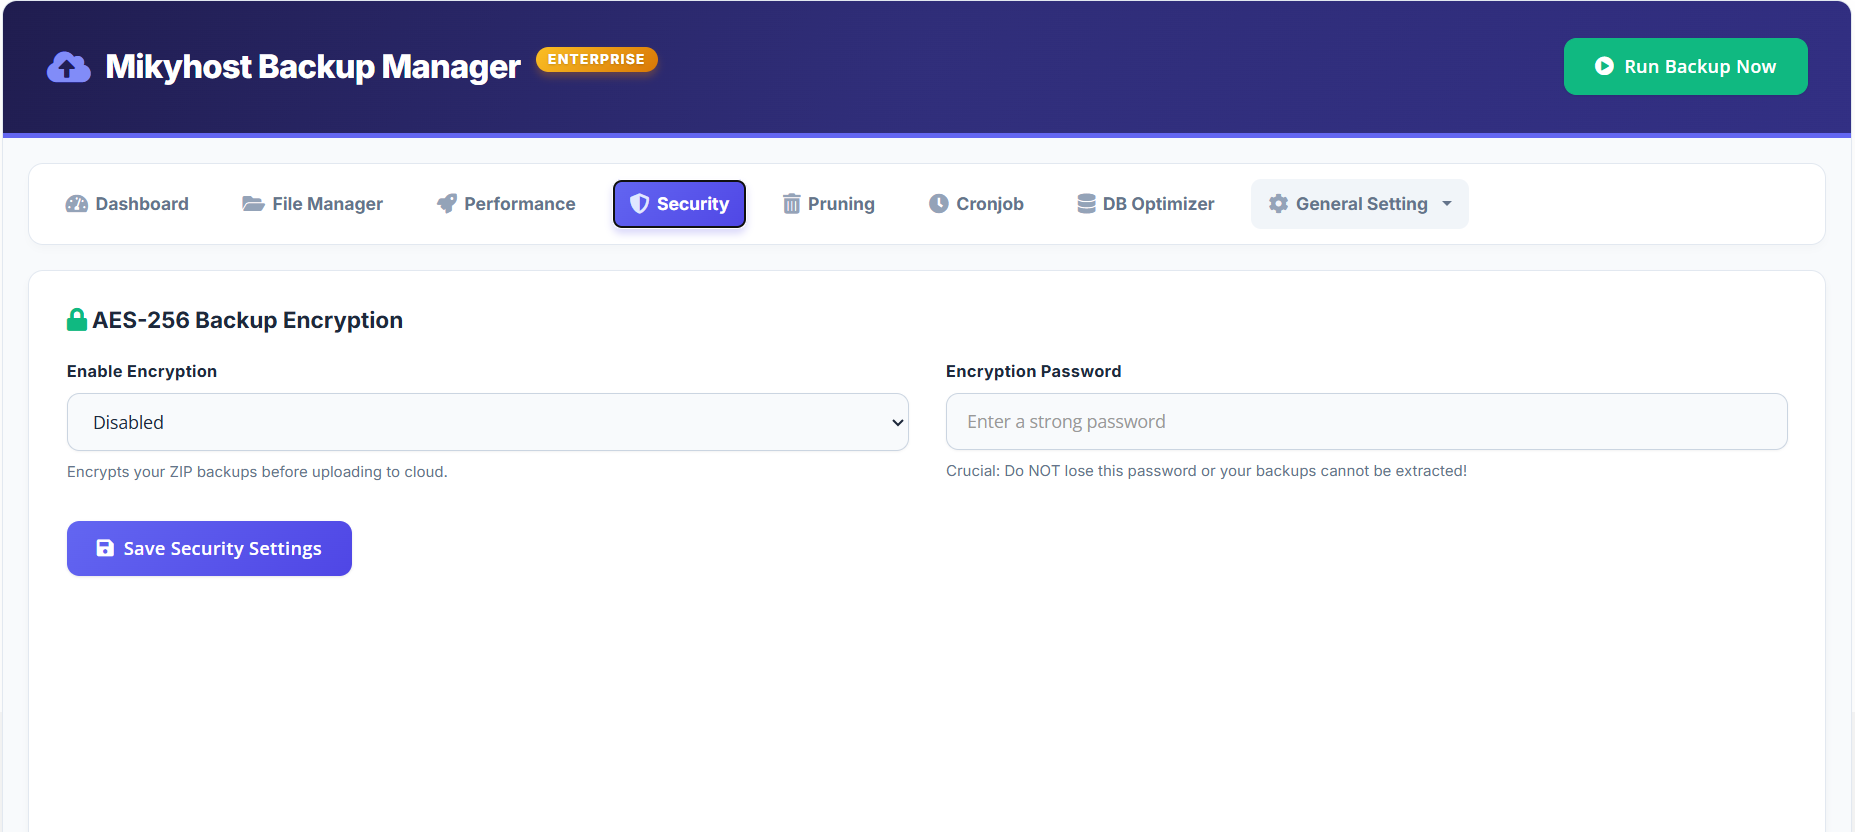Click the Encryption Password label

point(1034,371)
